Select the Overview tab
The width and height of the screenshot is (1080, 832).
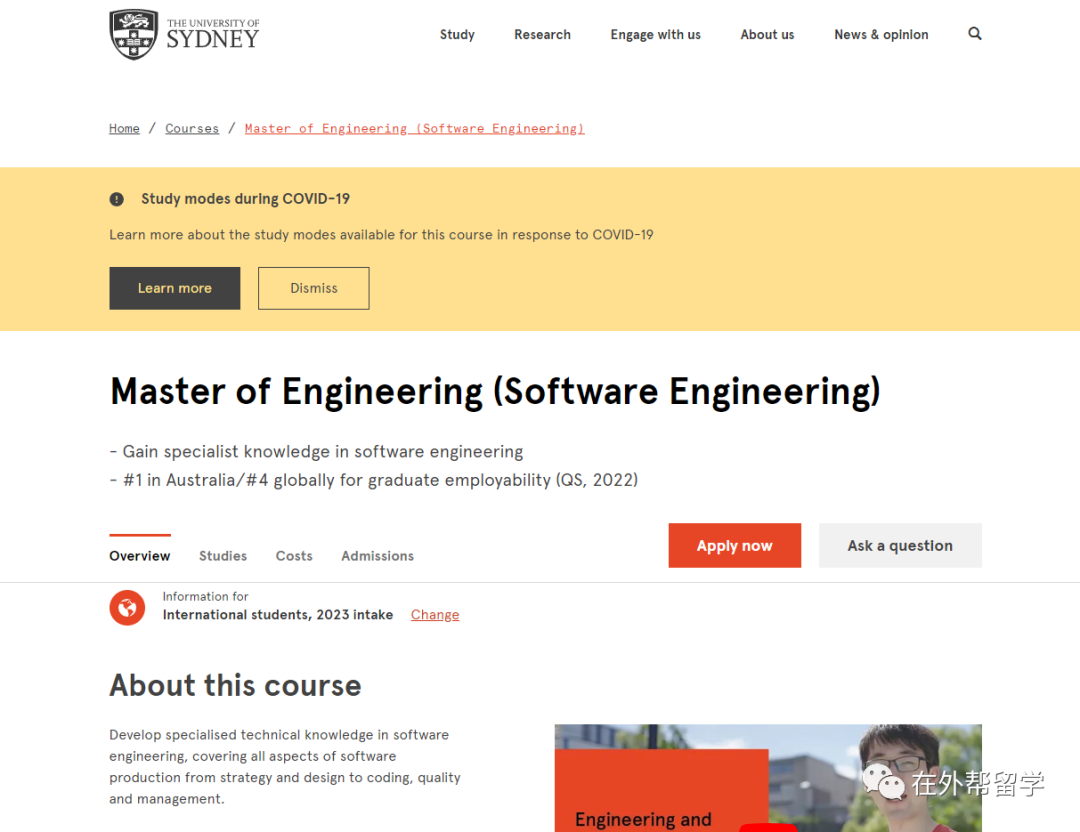[140, 556]
